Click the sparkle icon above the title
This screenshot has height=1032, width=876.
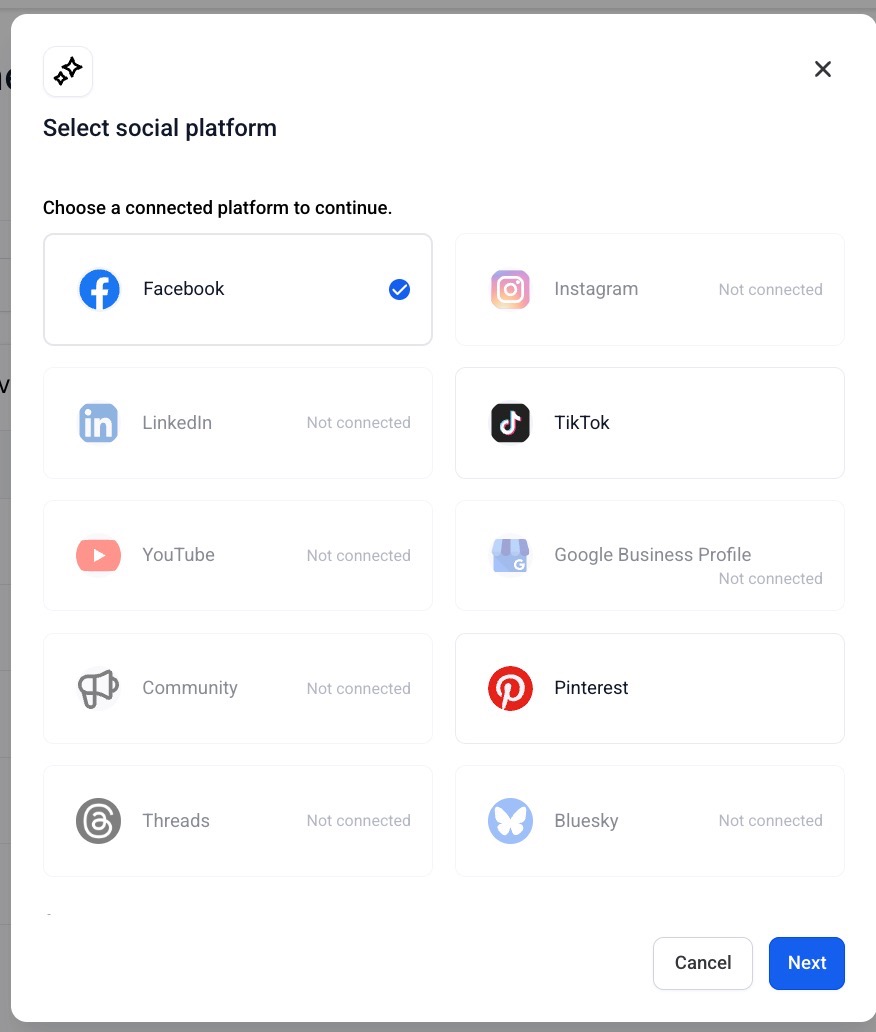68,71
